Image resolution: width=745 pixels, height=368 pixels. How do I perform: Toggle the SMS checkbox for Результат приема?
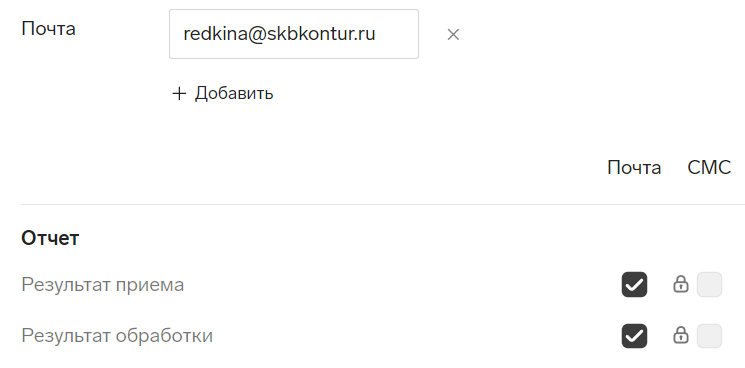tap(709, 284)
